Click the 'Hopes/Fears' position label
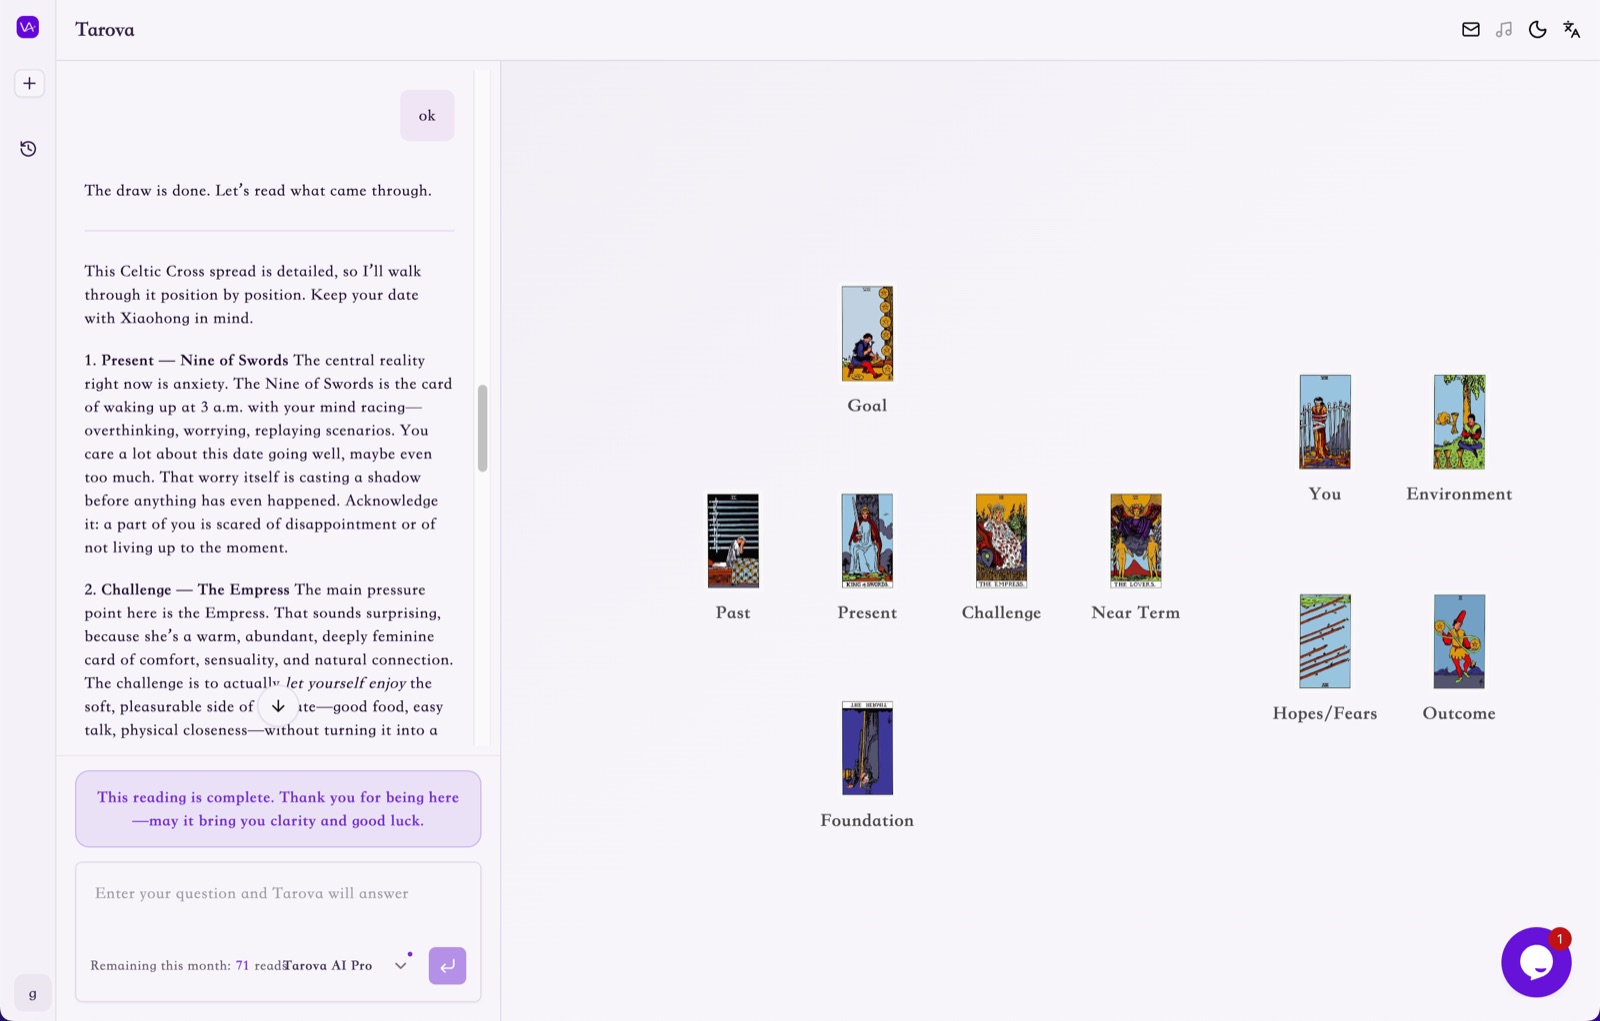 1325,713
